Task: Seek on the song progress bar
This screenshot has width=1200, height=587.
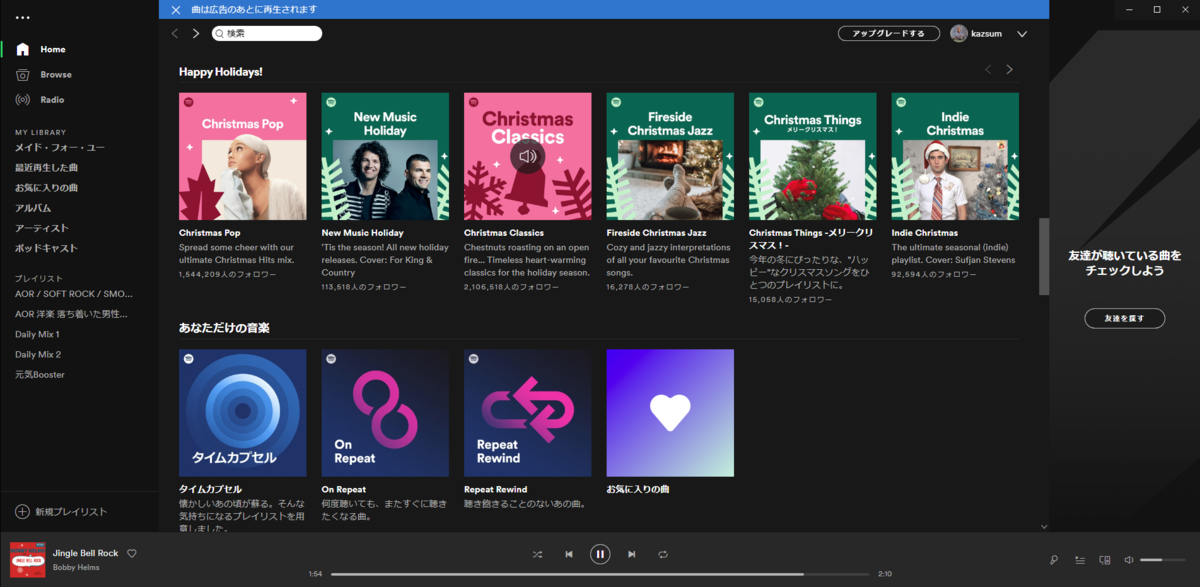Action: pyautogui.click(x=600, y=574)
